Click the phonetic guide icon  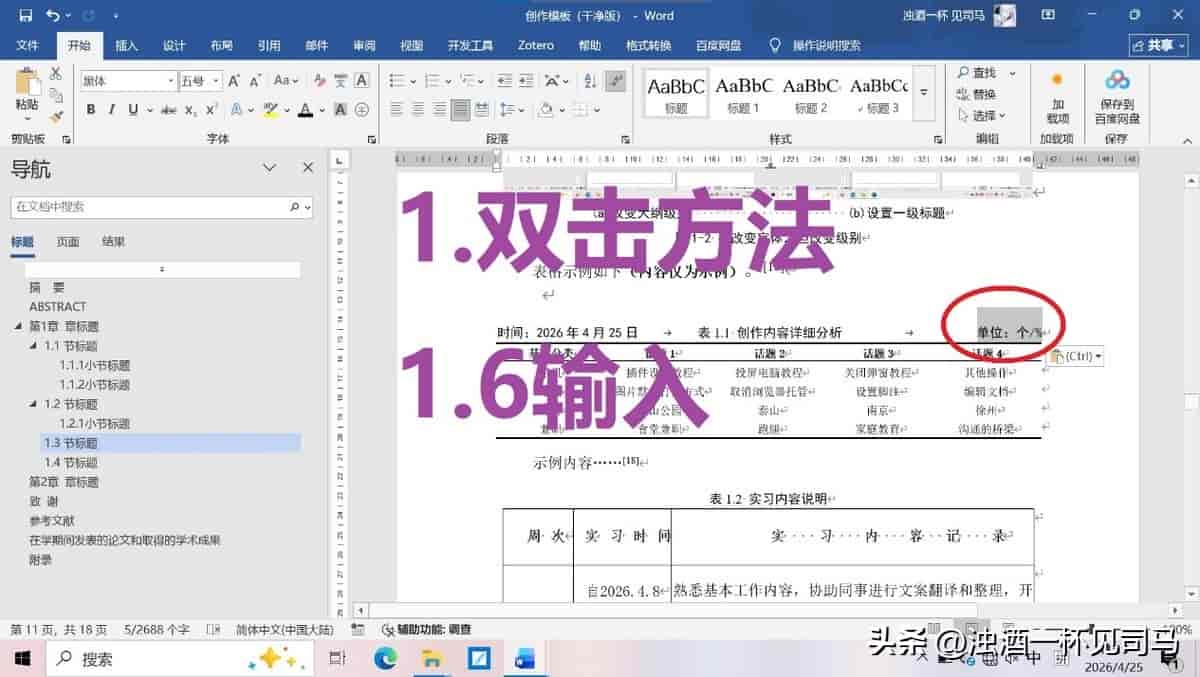click(x=340, y=80)
